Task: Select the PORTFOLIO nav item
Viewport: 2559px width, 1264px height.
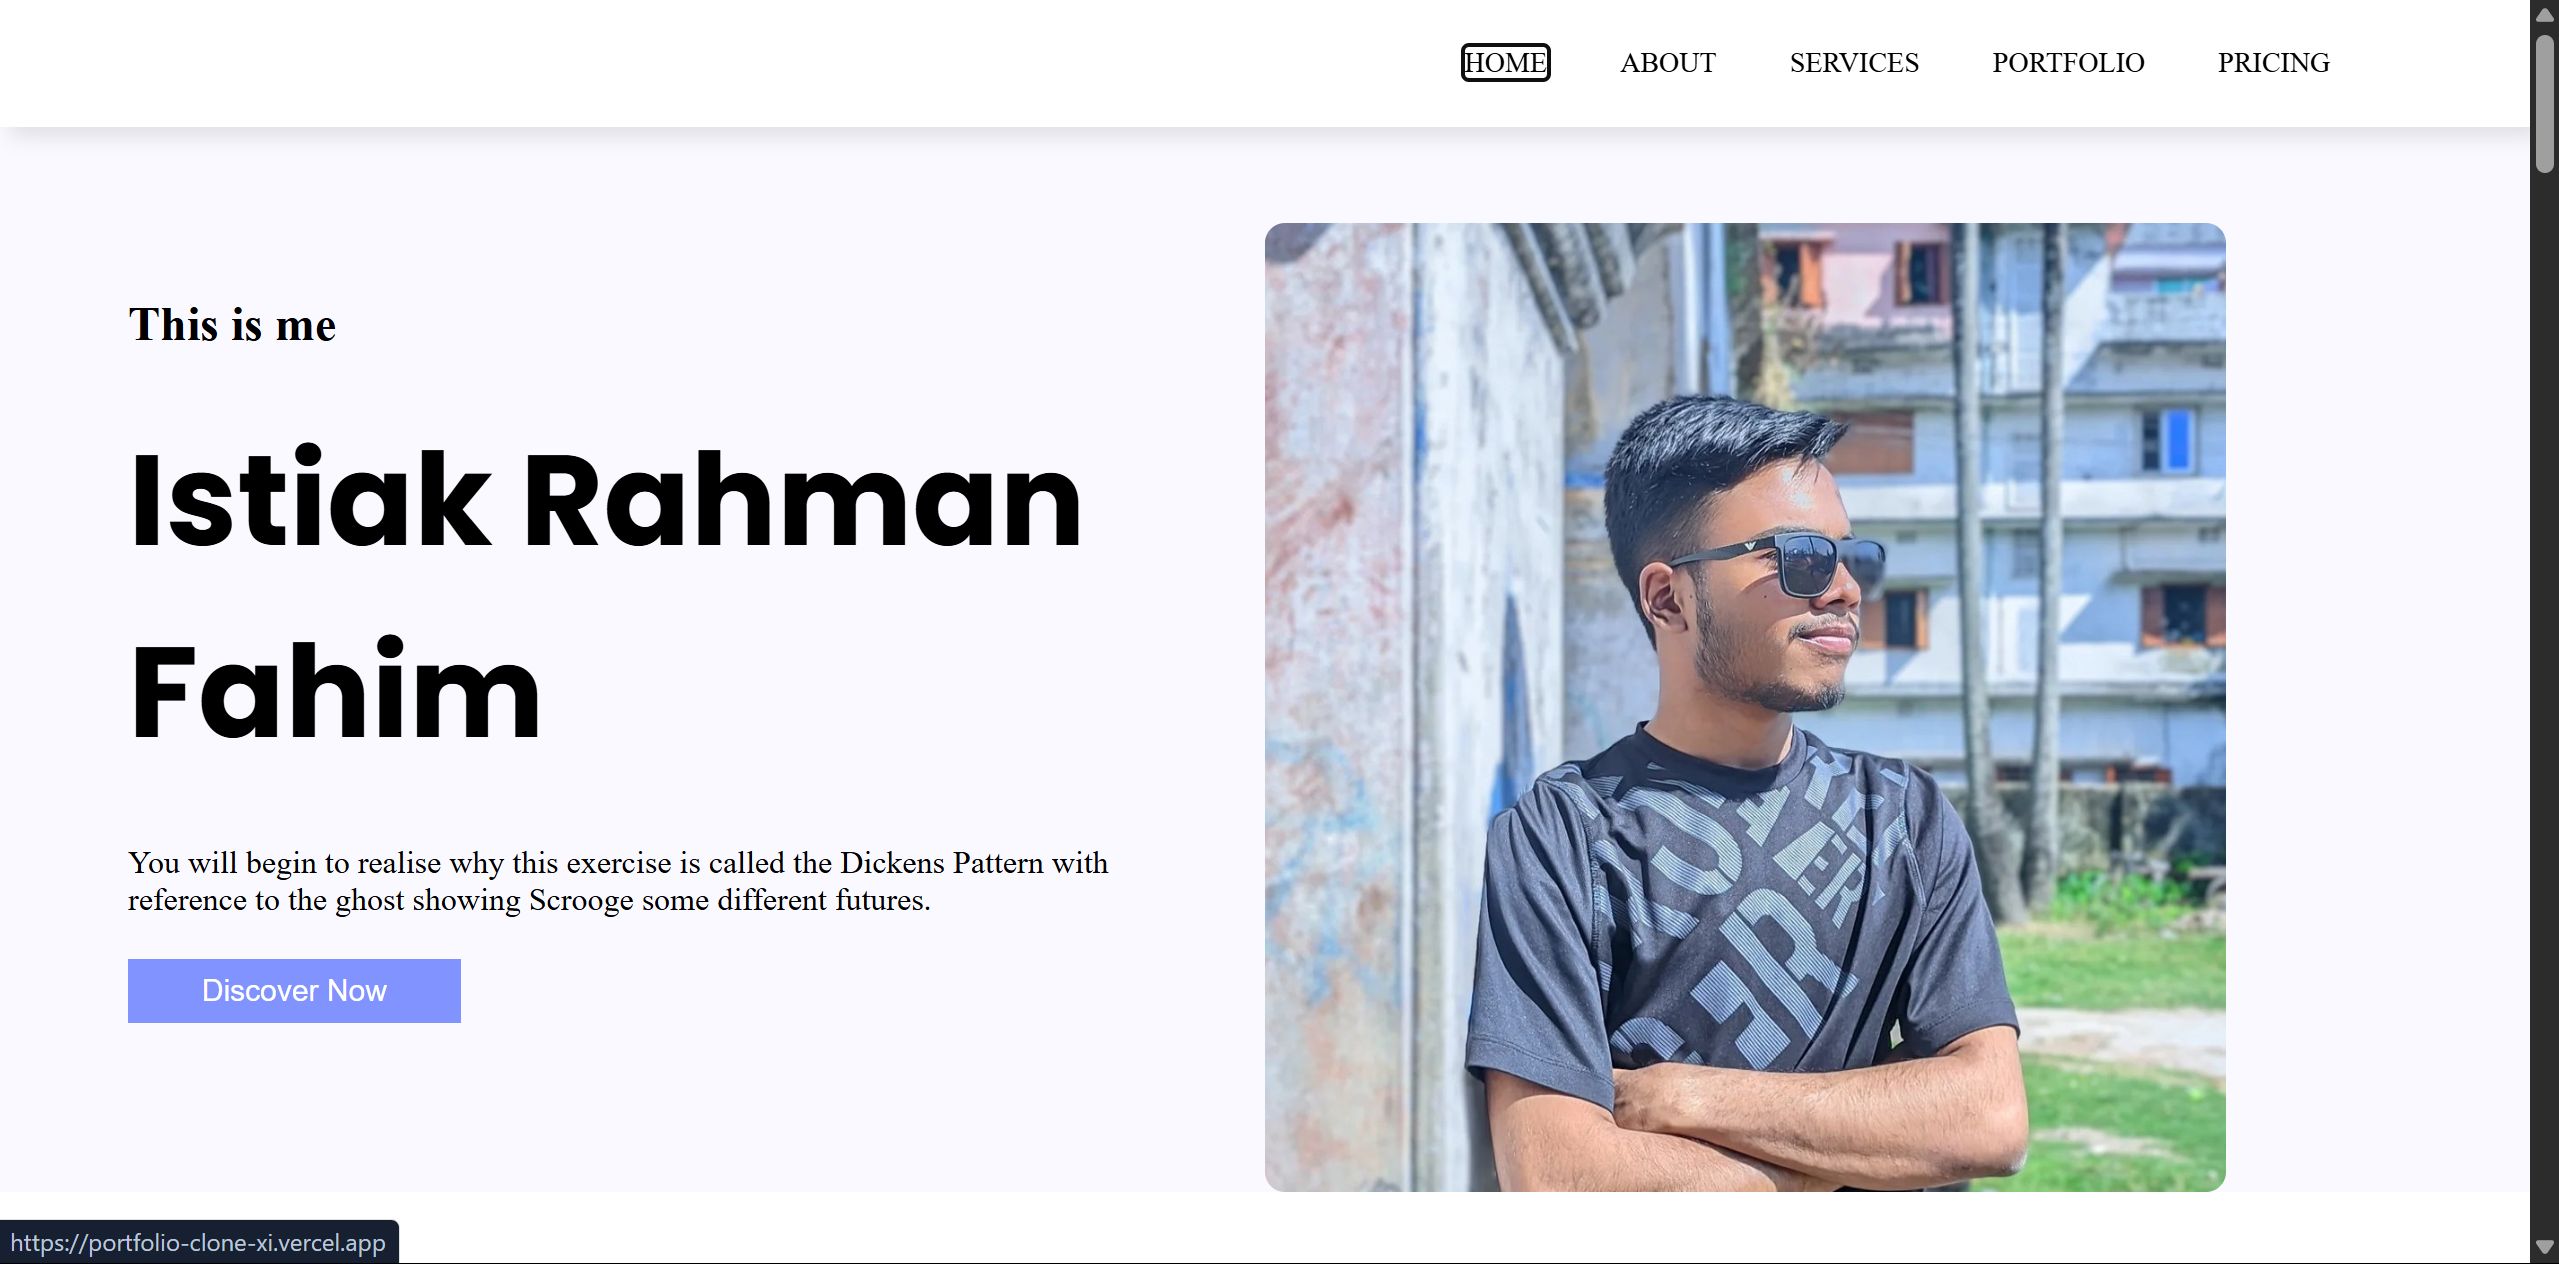Action: click(2067, 63)
